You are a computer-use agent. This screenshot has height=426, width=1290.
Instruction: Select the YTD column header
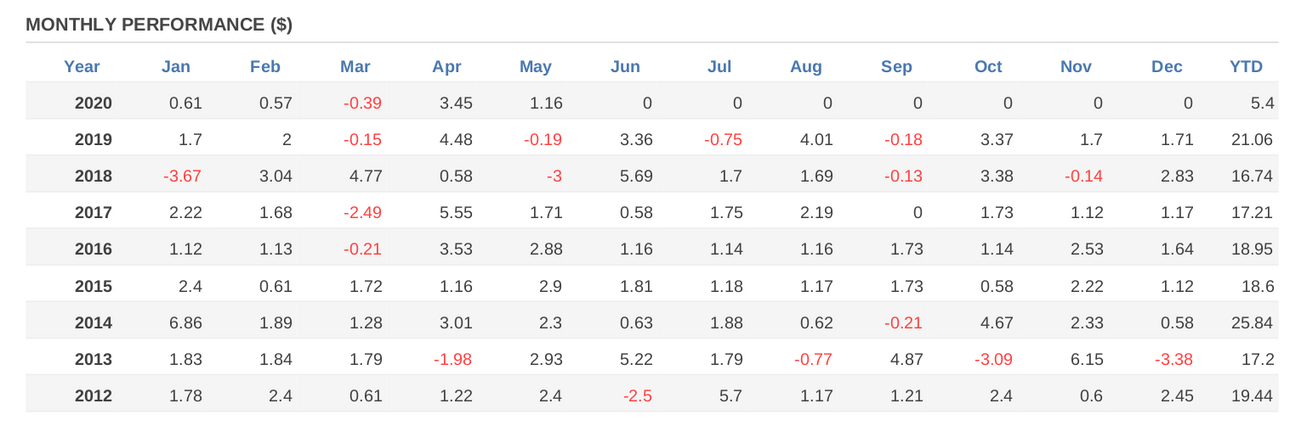click(x=1246, y=67)
